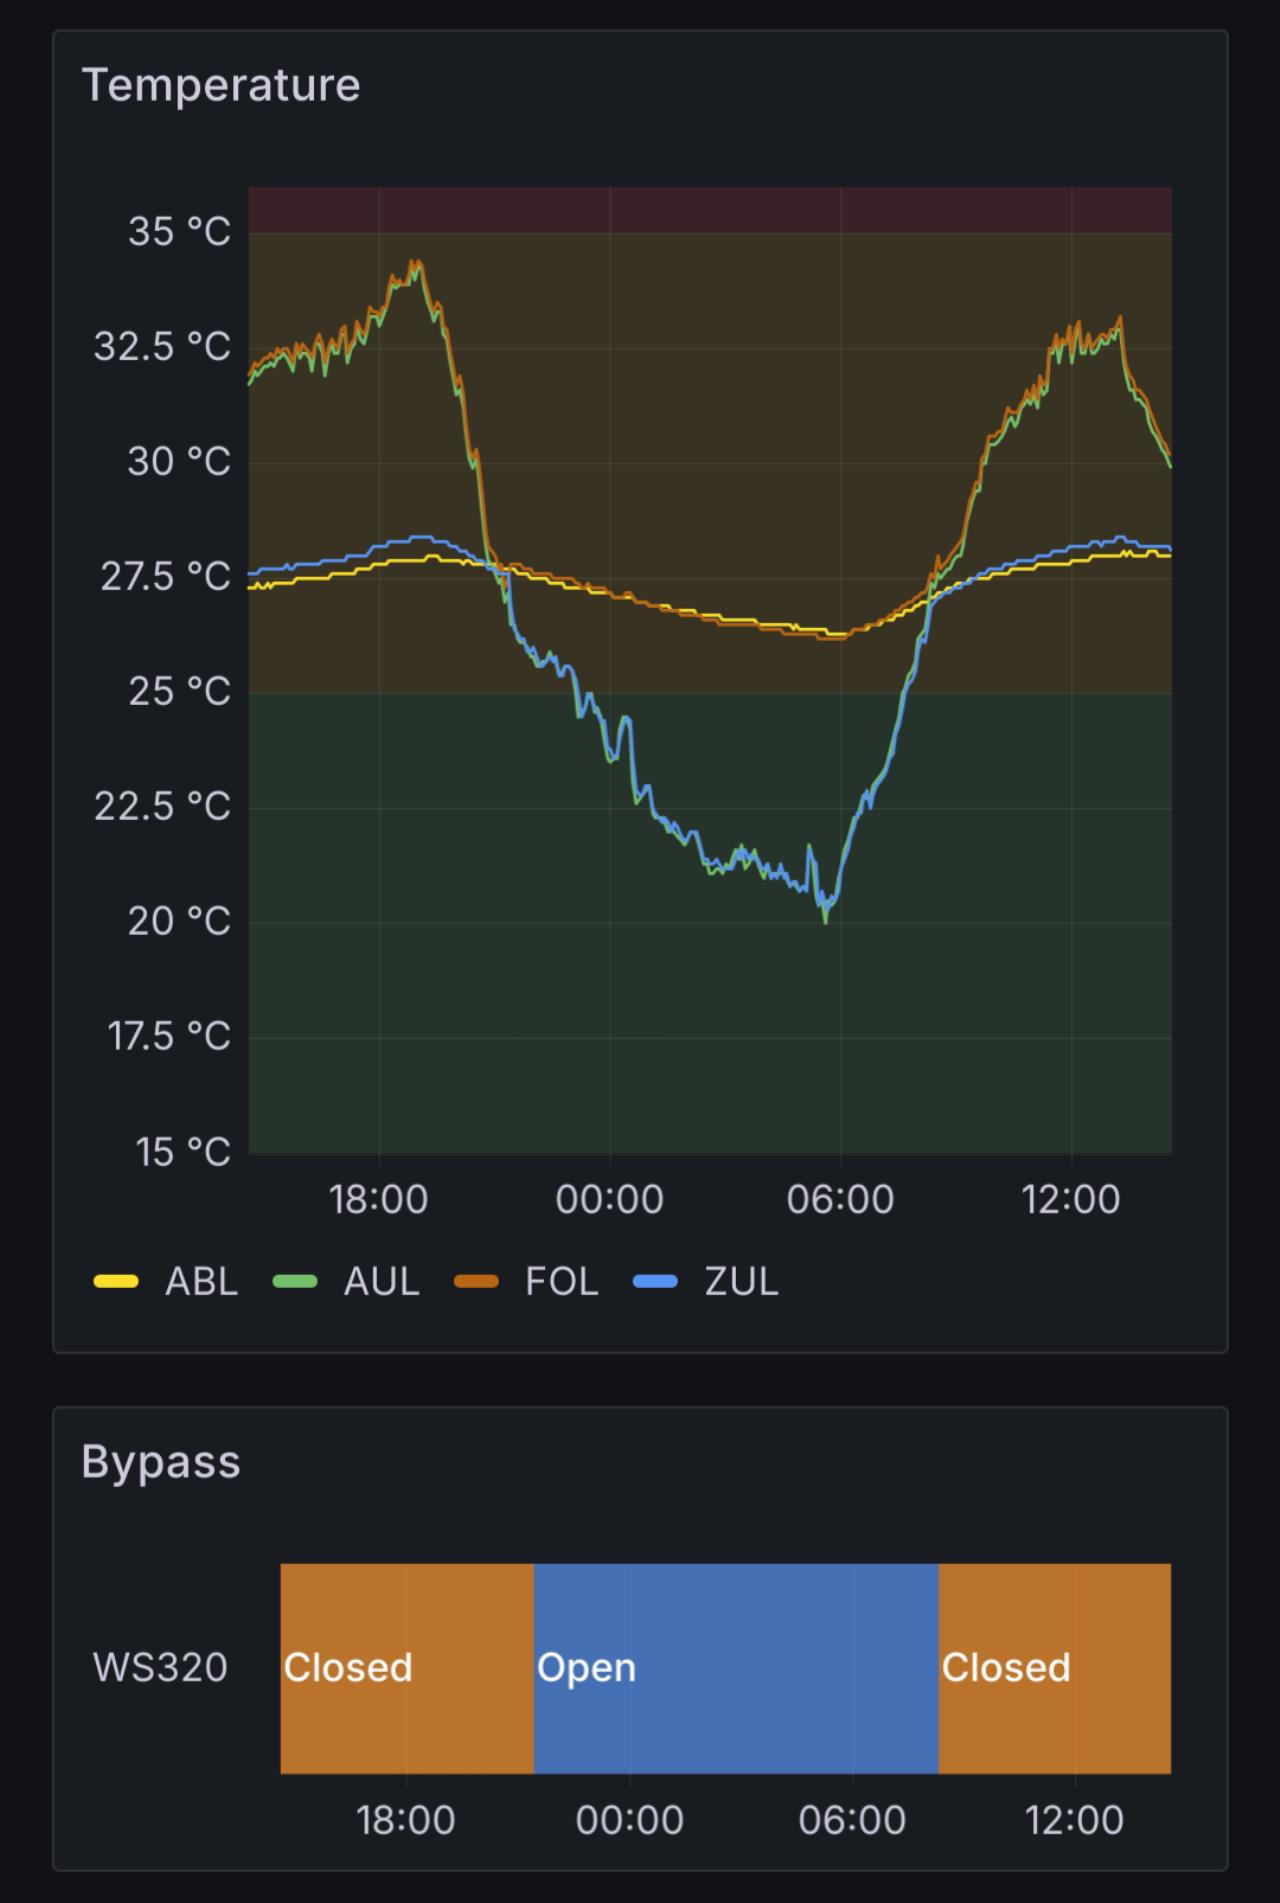Open the green AUL series color picker
This screenshot has width=1280, height=1903.
(x=295, y=1282)
